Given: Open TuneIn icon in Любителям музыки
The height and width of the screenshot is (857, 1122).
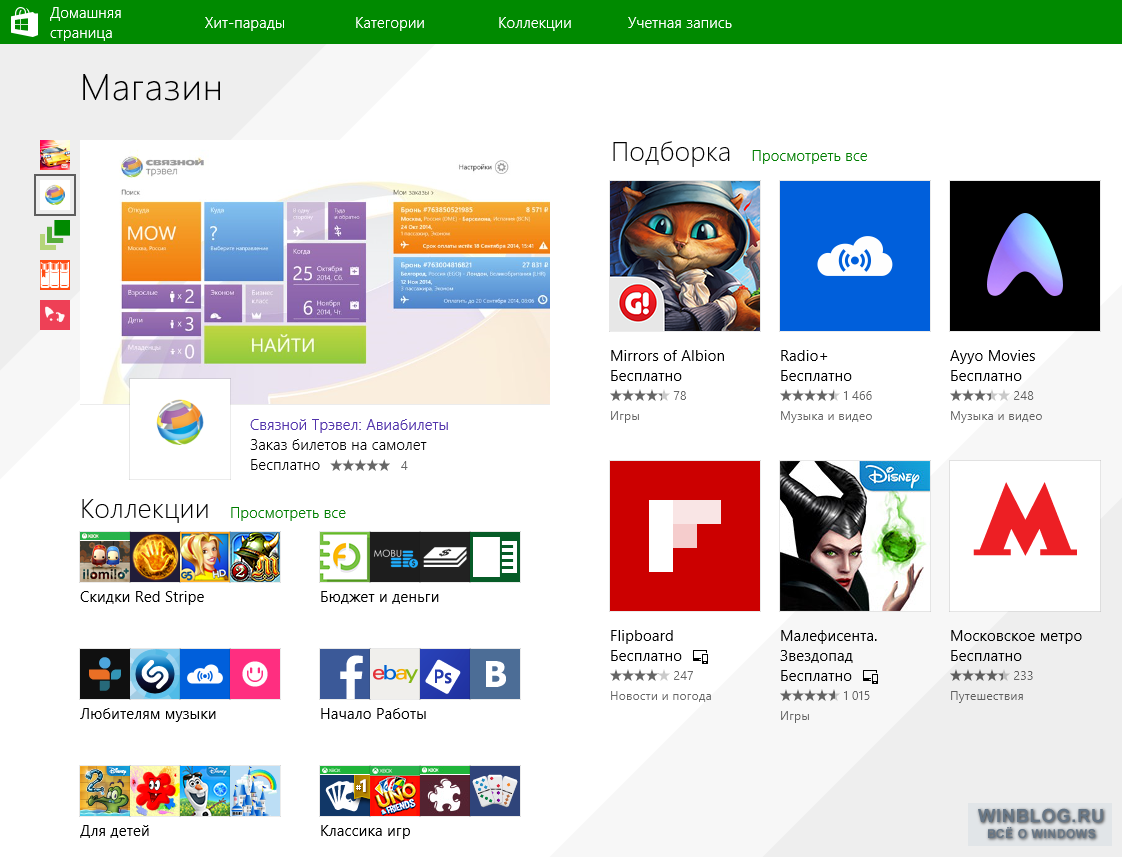Looking at the screenshot, I should tap(105, 674).
